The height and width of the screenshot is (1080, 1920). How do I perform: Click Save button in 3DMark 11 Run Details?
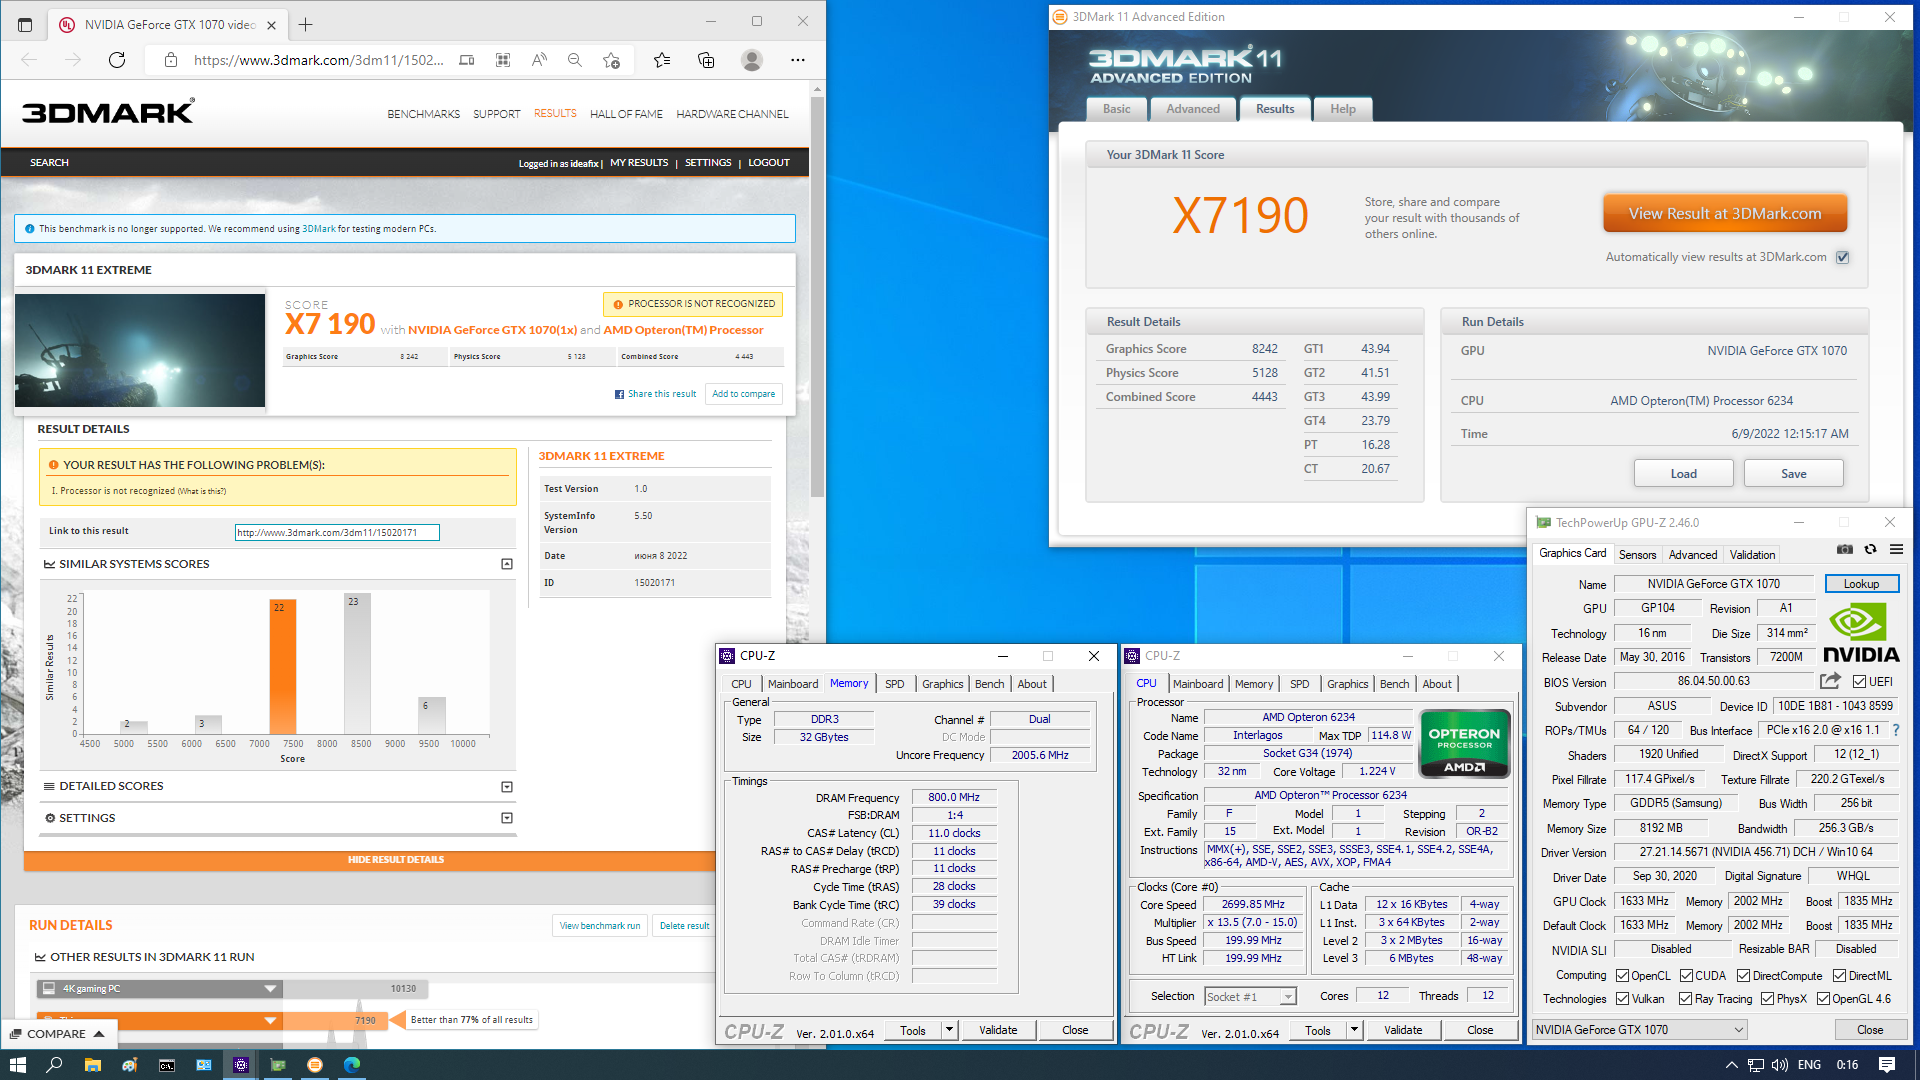tap(1793, 474)
